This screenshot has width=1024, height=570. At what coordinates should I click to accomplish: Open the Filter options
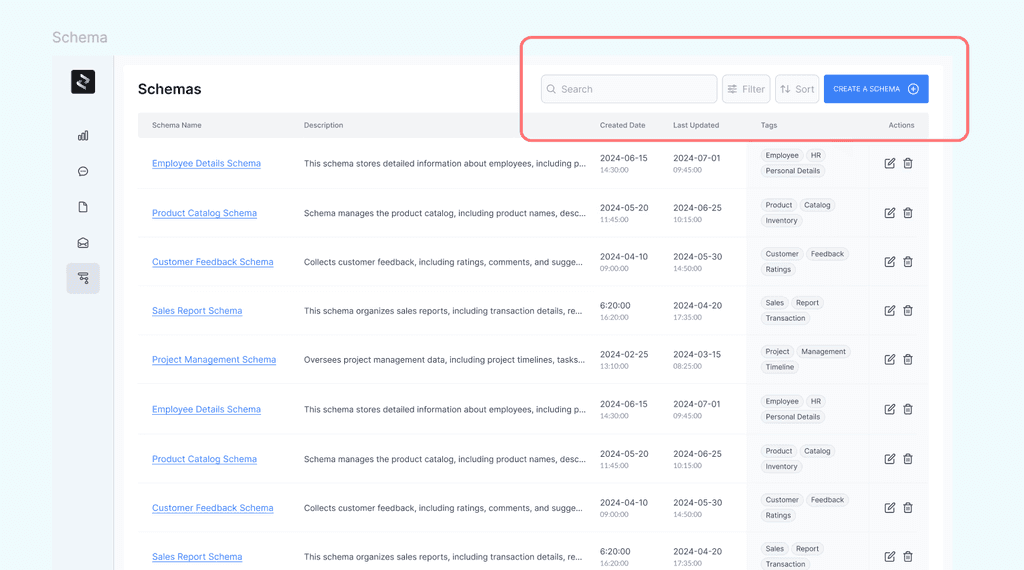click(746, 89)
